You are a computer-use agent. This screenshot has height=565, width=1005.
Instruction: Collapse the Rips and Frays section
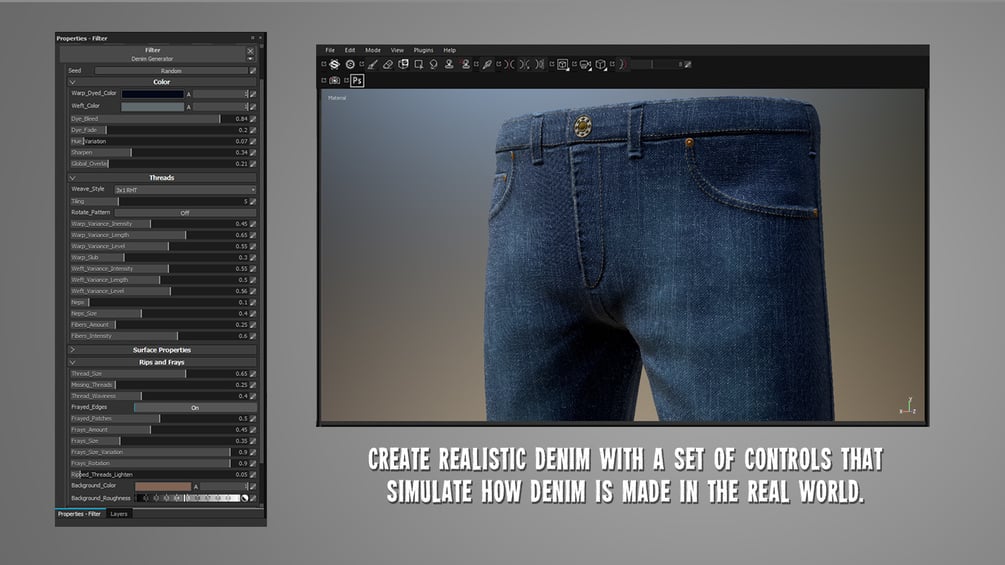click(162, 363)
